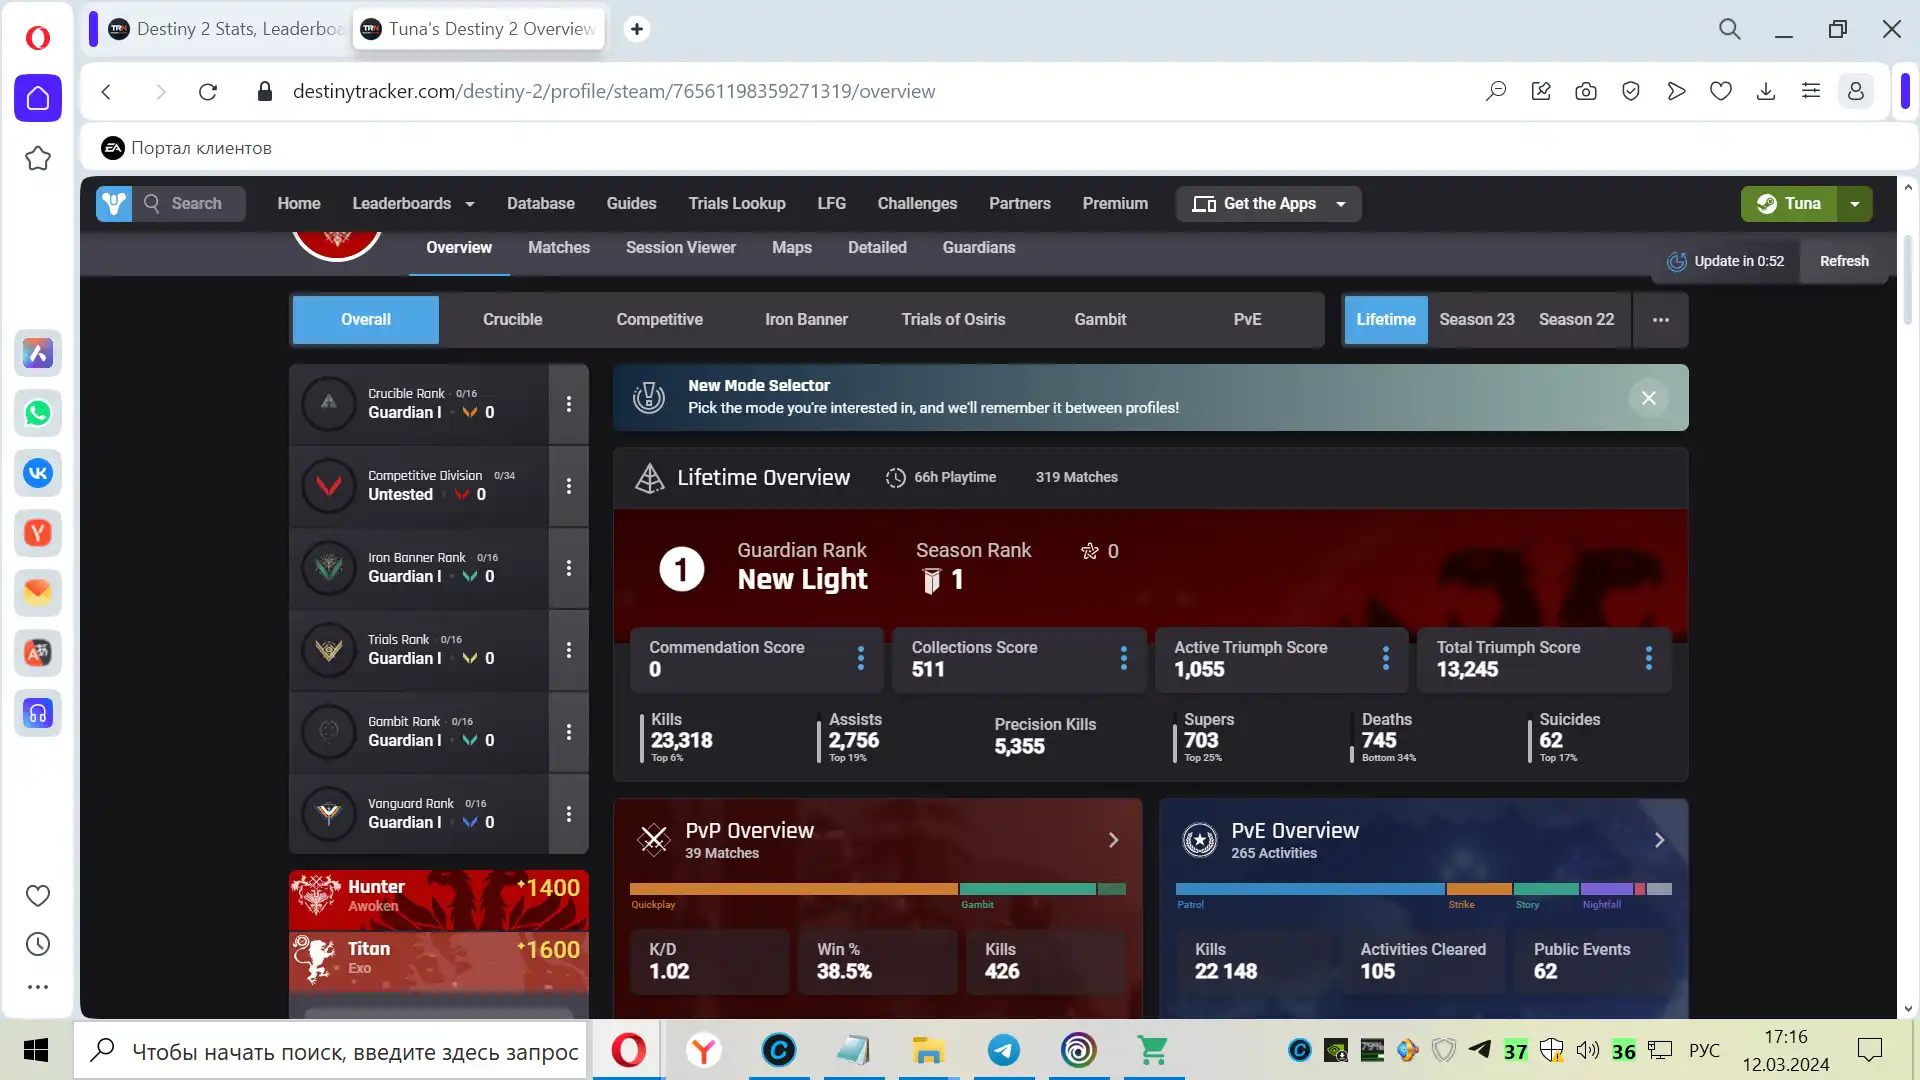Open the tab search magnifier icon
The height and width of the screenshot is (1080, 1920).
(x=1730, y=29)
